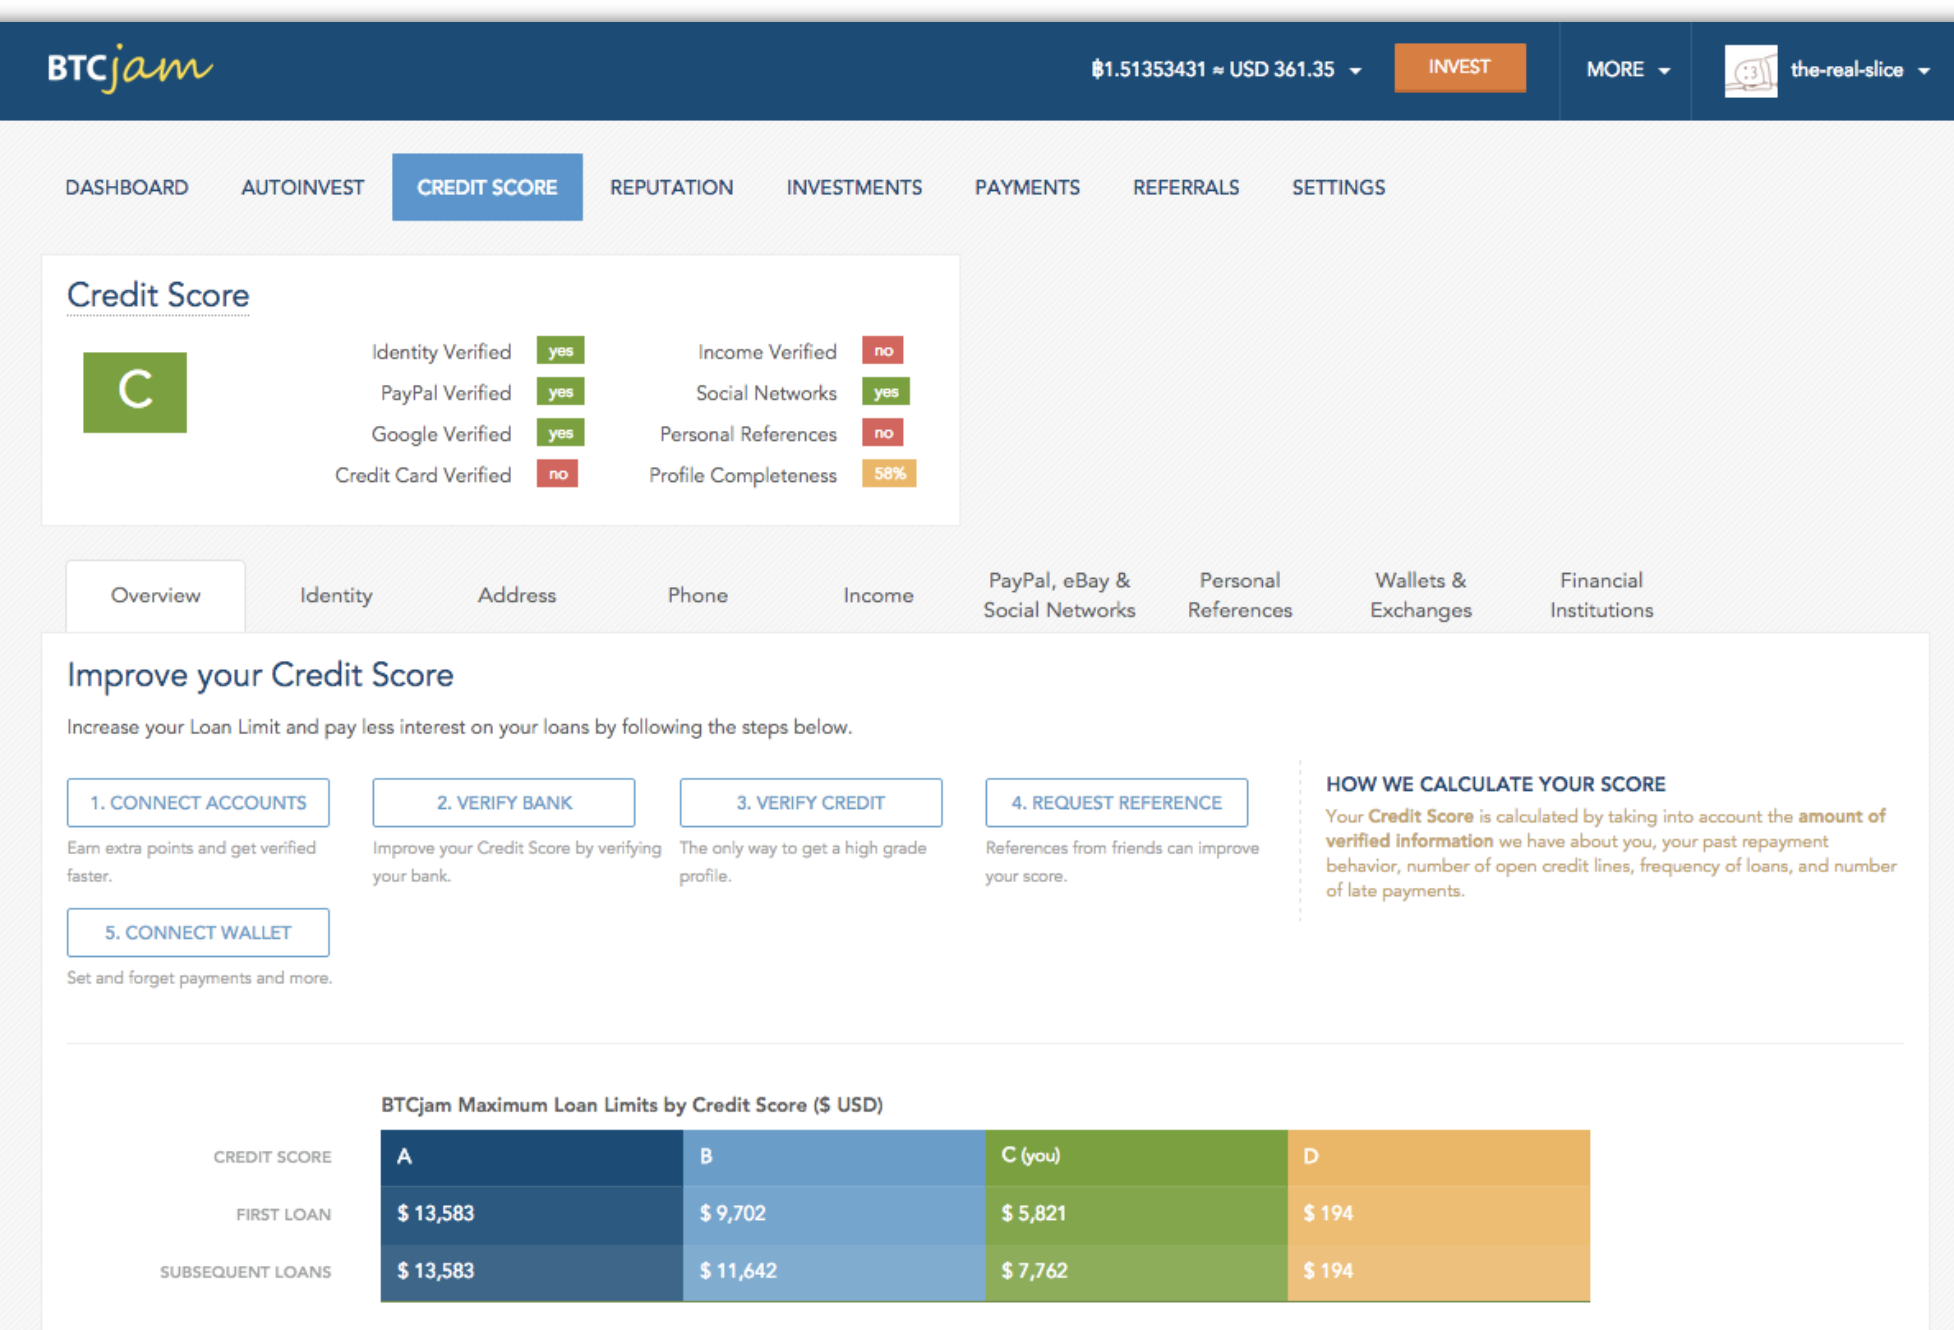Viewport: 1954px width, 1330px height.
Task: Click the Income Verified no badge
Action: tap(882, 351)
